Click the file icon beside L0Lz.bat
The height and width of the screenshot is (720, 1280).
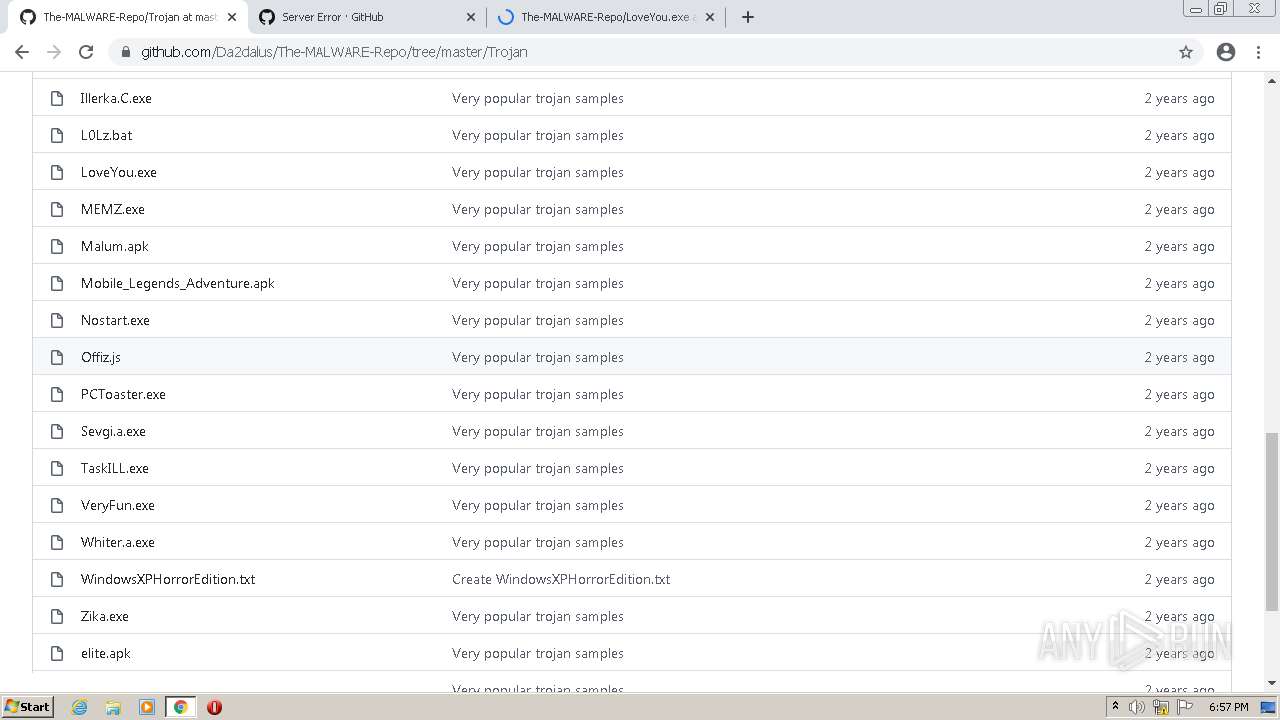click(57, 135)
